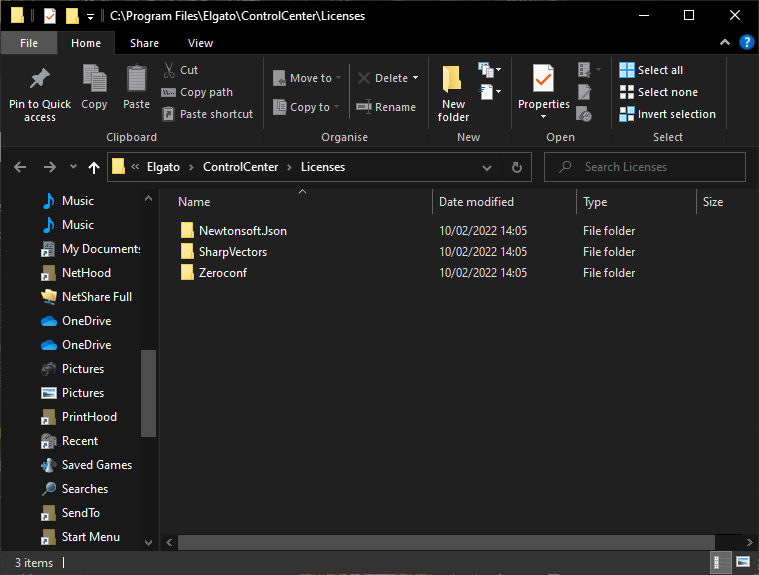Click the Copy icon in Clipboard group
The height and width of the screenshot is (575, 759).
tap(94, 79)
